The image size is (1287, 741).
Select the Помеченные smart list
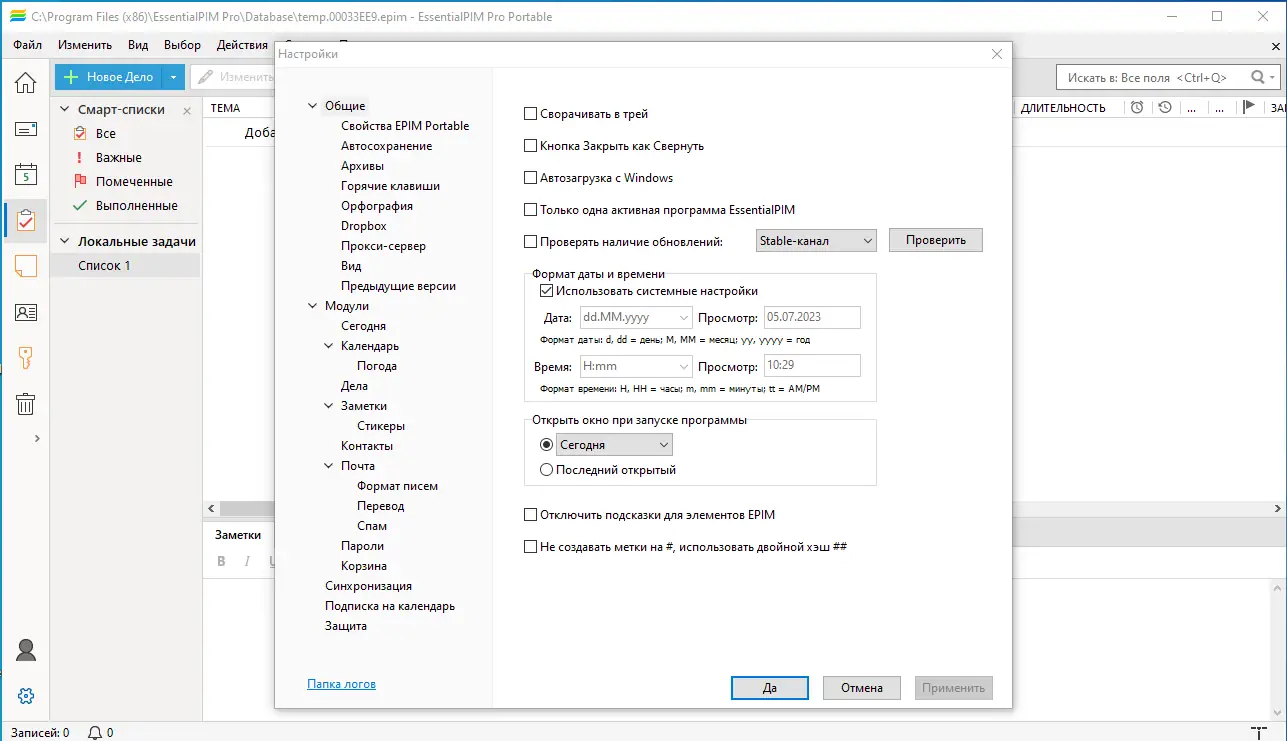pos(134,181)
